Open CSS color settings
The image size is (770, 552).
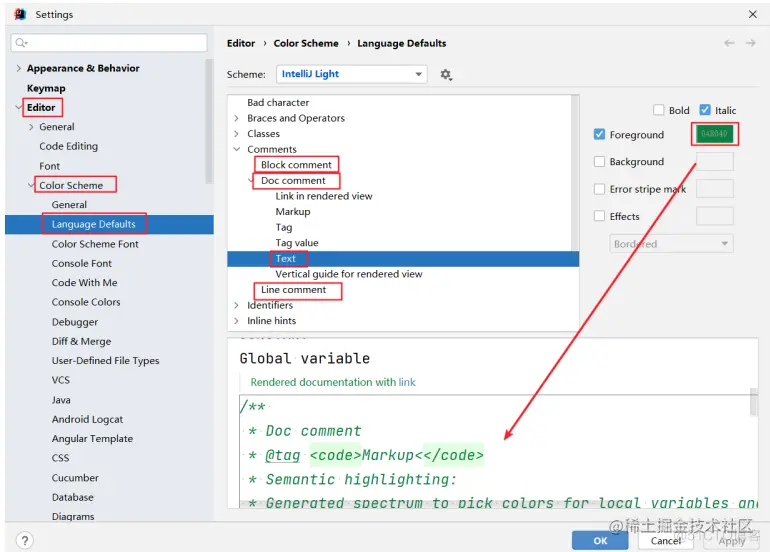60,458
